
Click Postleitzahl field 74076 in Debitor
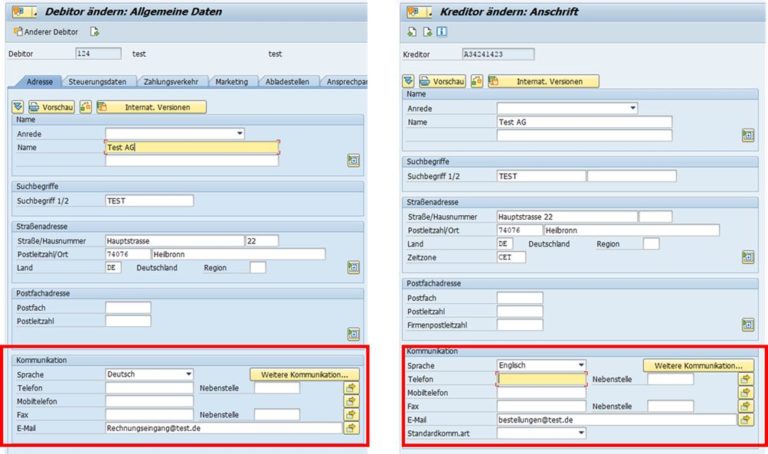click(128, 254)
